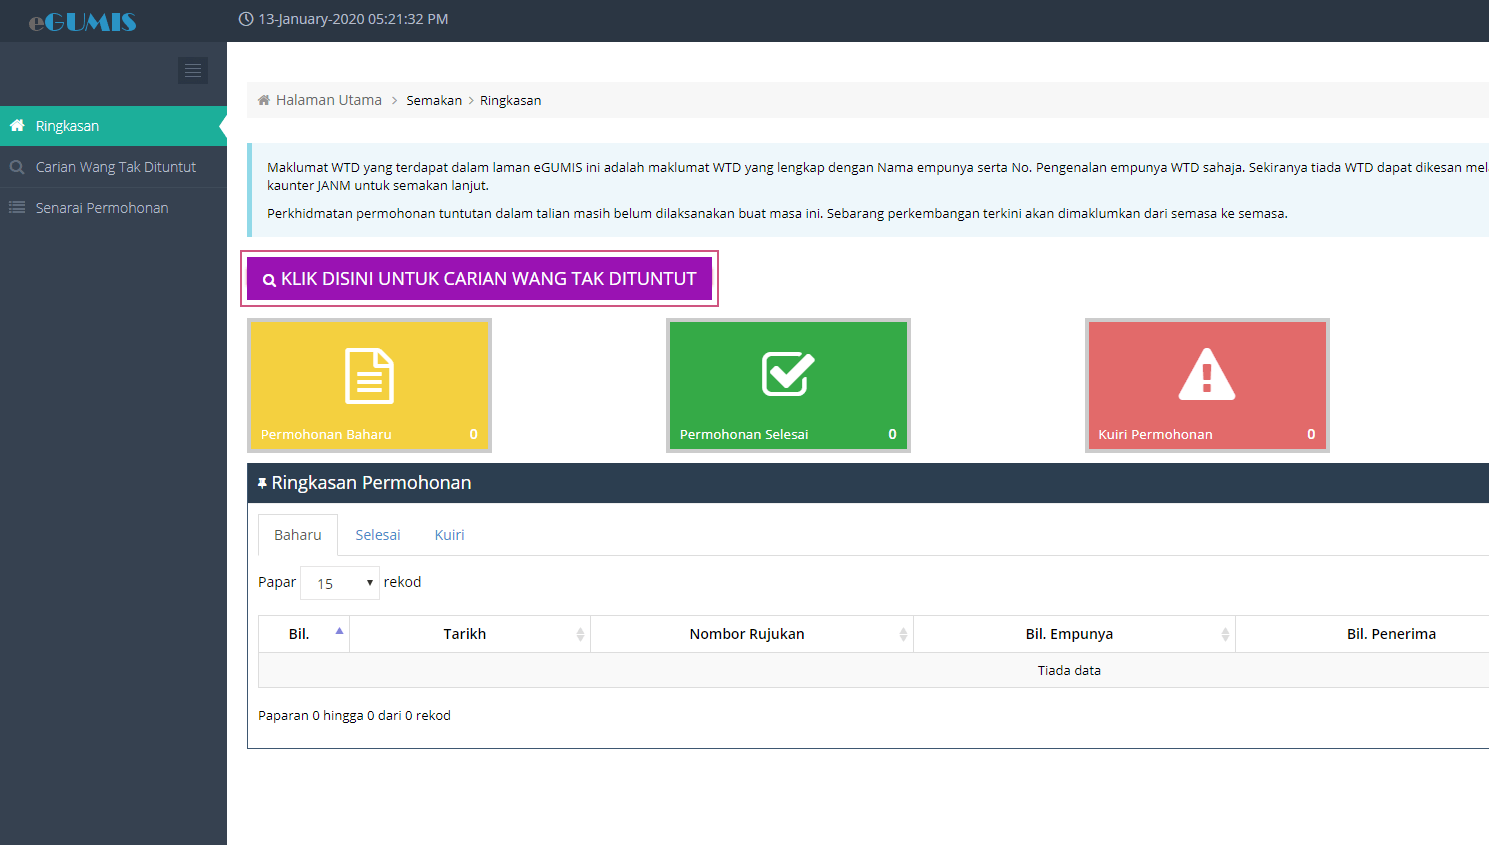Click the document icon on the yellow Permohonan Baharu card

[369, 376]
